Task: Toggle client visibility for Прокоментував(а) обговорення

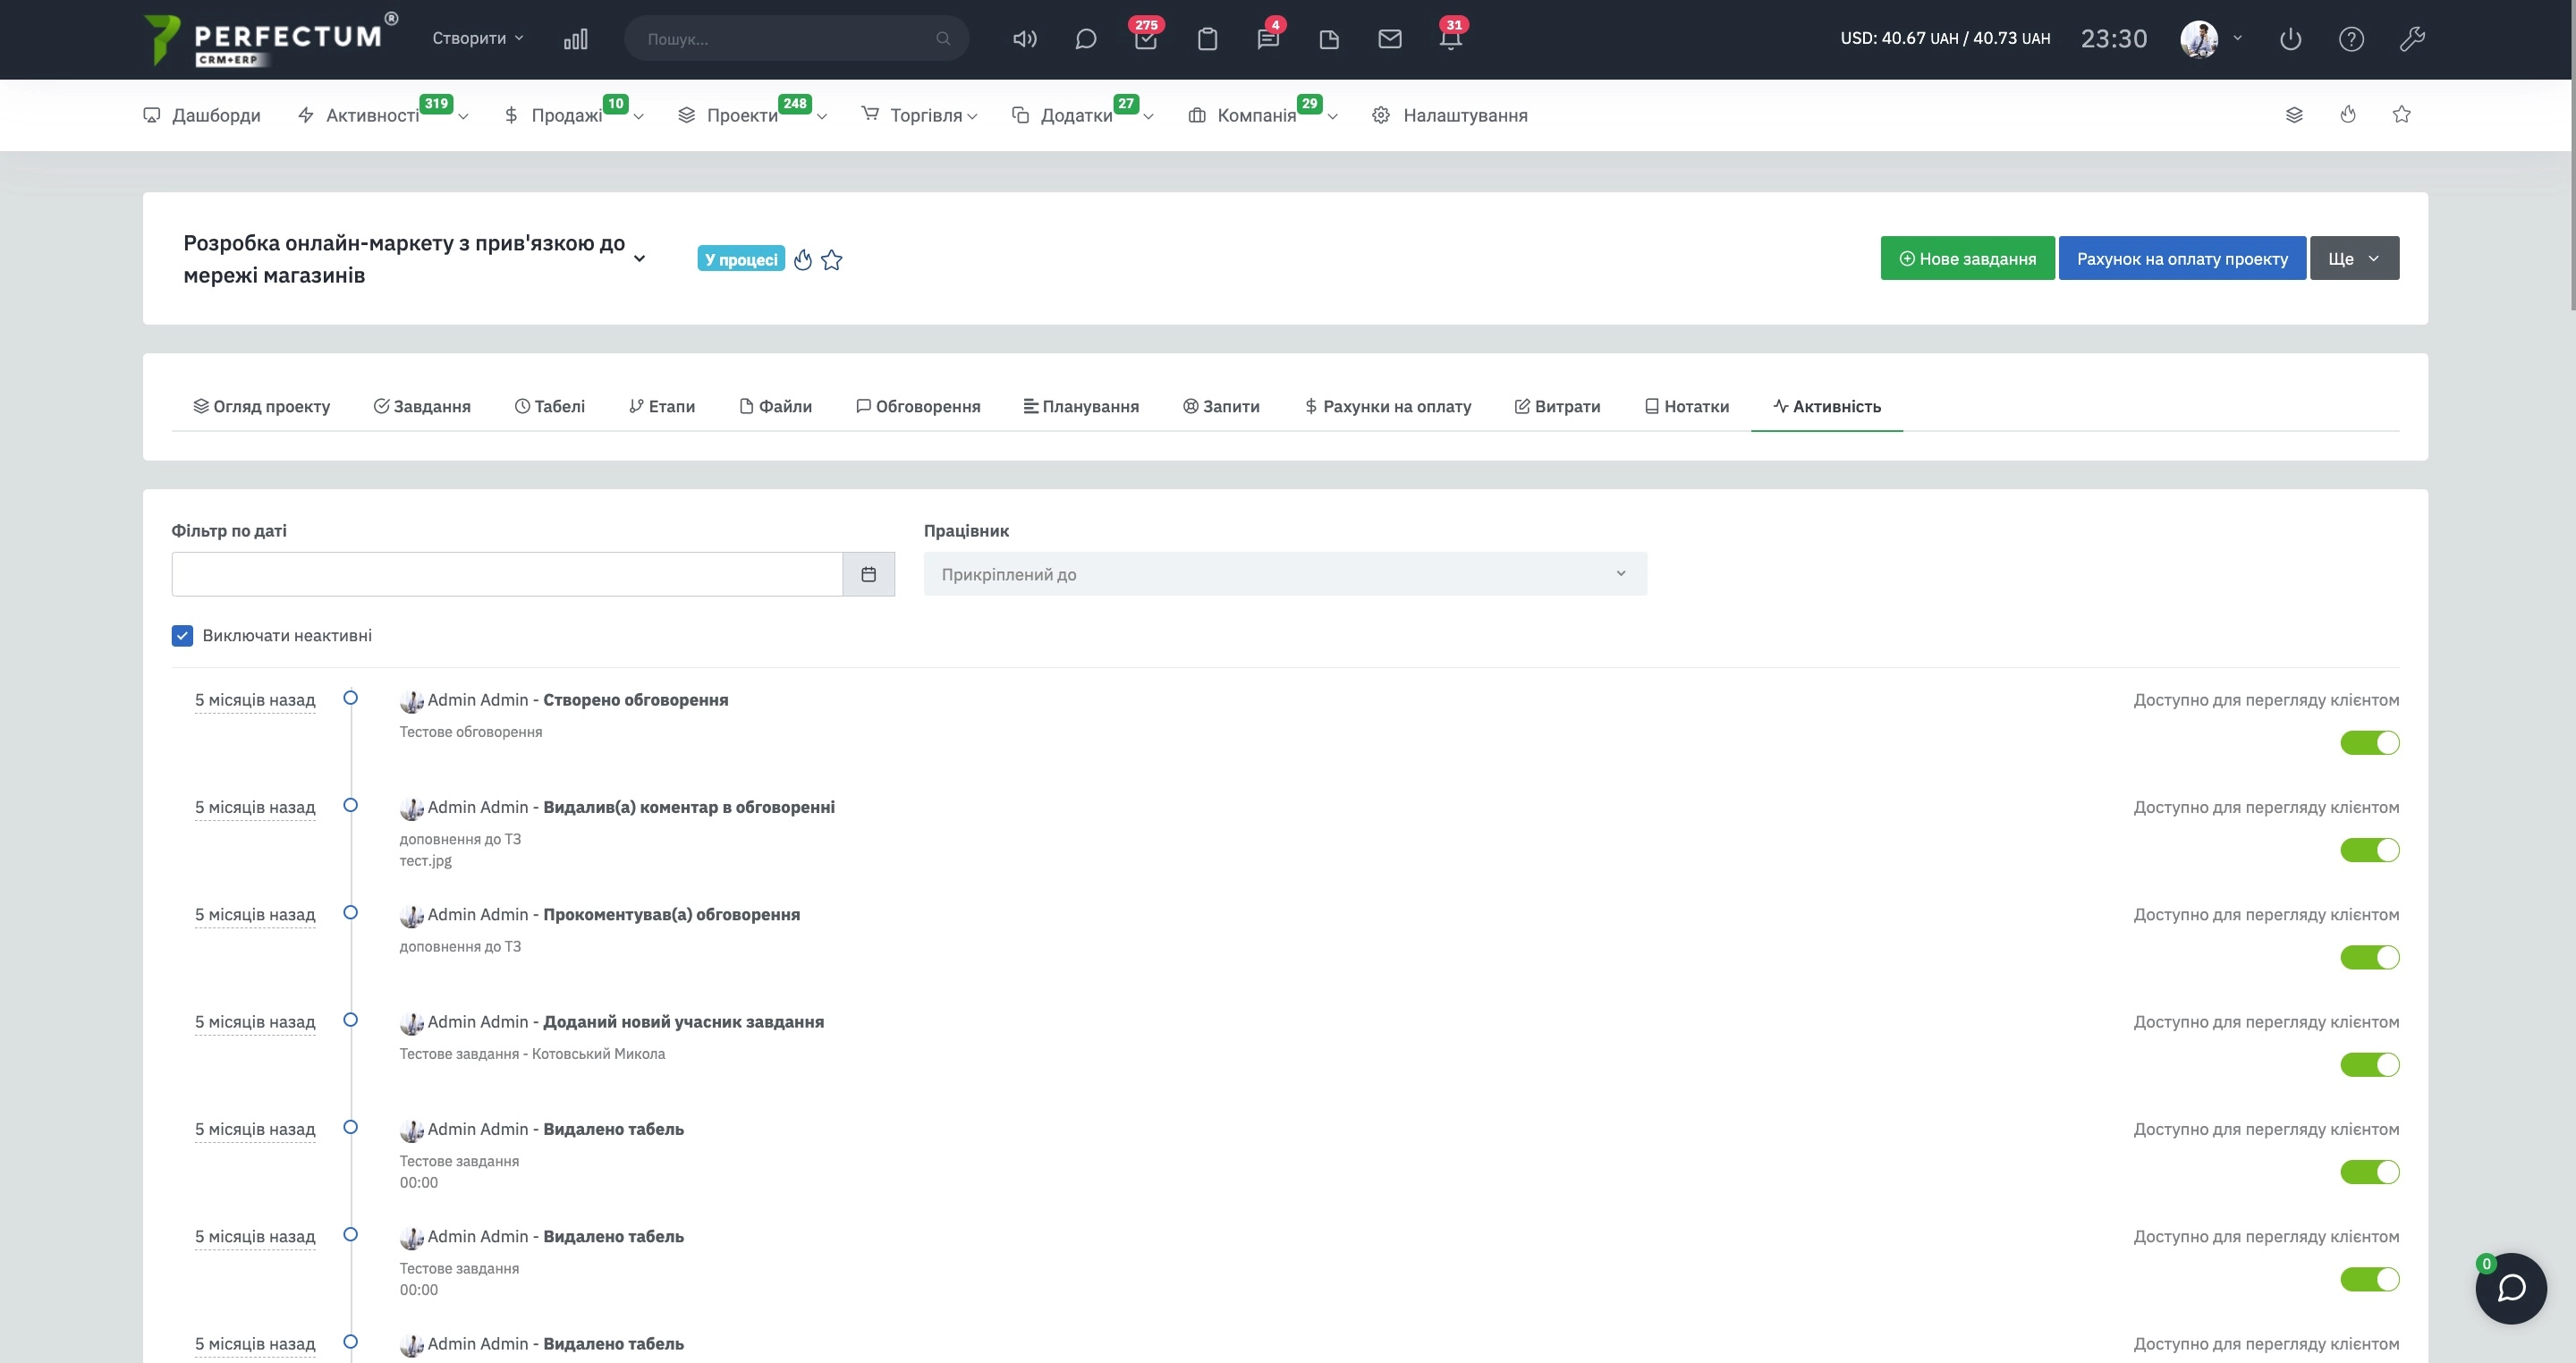Action: pyautogui.click(x=2369, y=957)
